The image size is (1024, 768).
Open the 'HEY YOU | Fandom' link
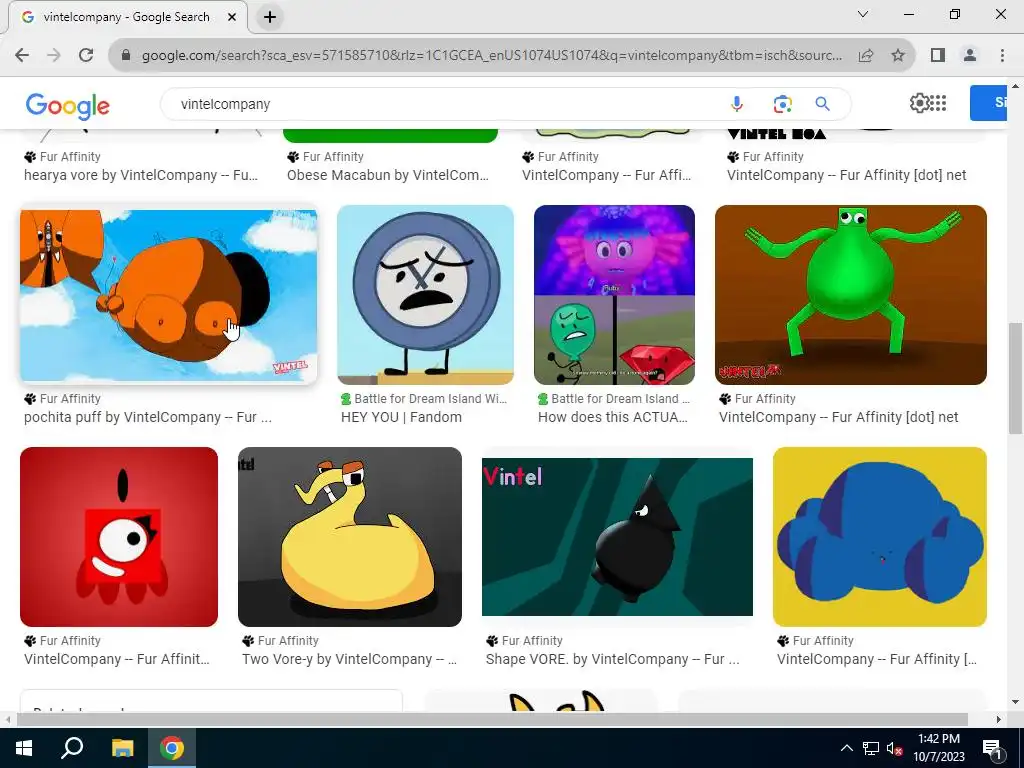click(401, 417)
